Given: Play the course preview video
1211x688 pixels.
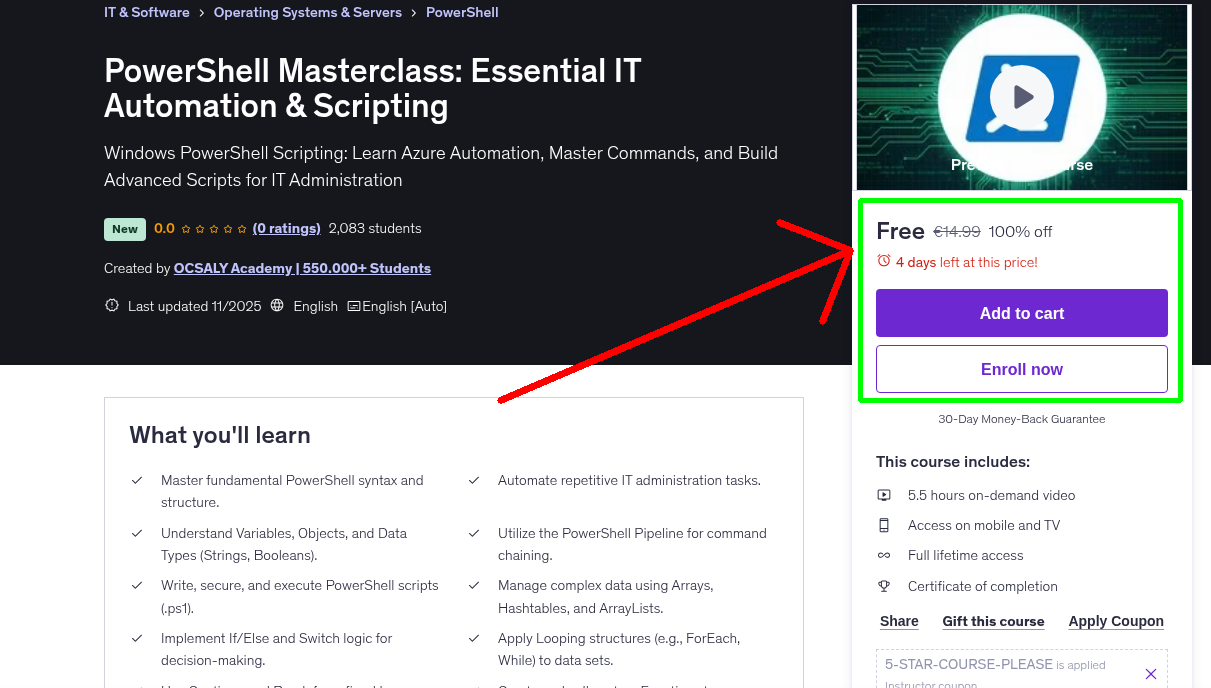Looking at the screenshot, I should pyautogui.click(x=1021, y=96).
